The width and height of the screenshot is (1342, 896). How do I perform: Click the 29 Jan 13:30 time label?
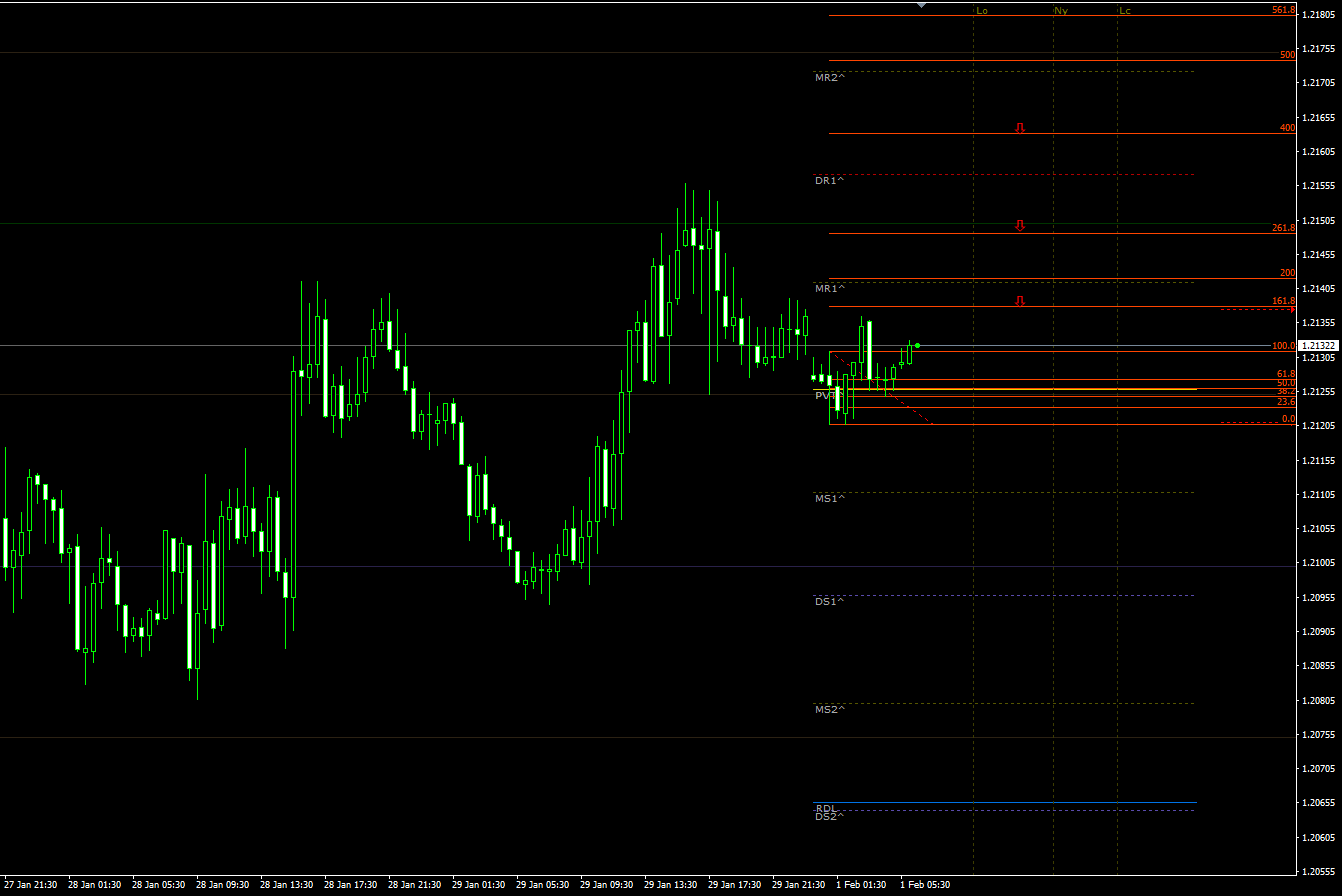(x=671, y=885)
